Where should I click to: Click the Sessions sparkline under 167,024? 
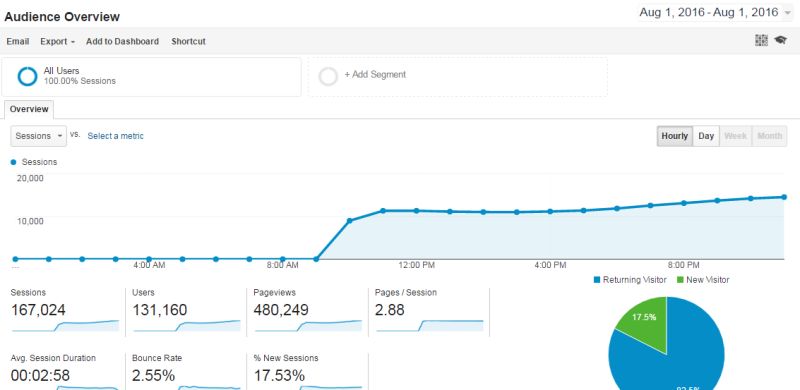tap(65, 326)
